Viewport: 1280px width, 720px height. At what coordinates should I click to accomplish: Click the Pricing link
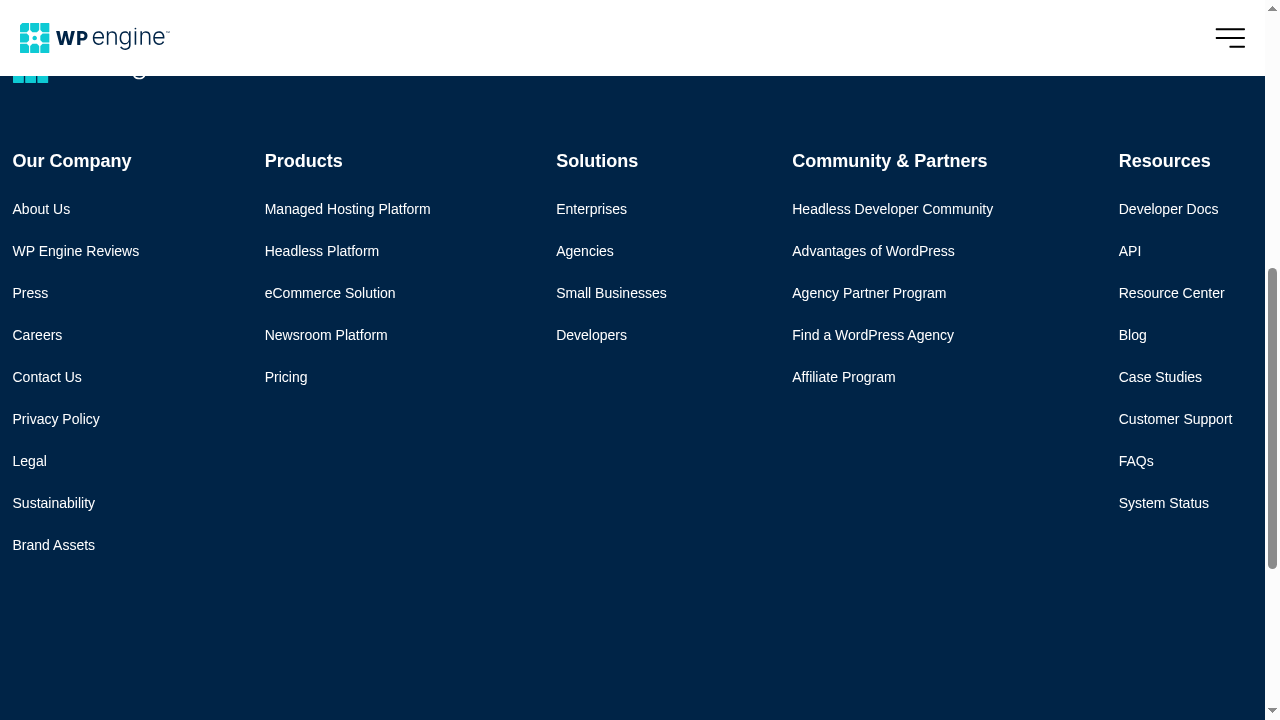(x=286, y=377)
